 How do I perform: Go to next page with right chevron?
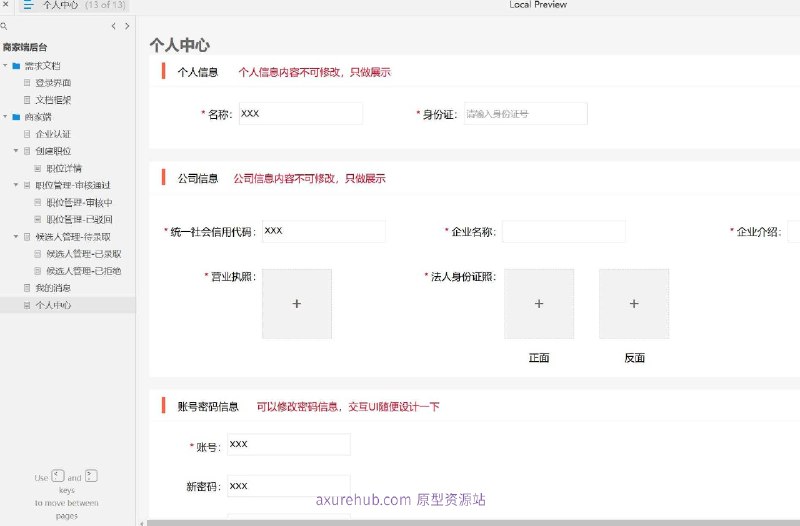coord(127,26)
